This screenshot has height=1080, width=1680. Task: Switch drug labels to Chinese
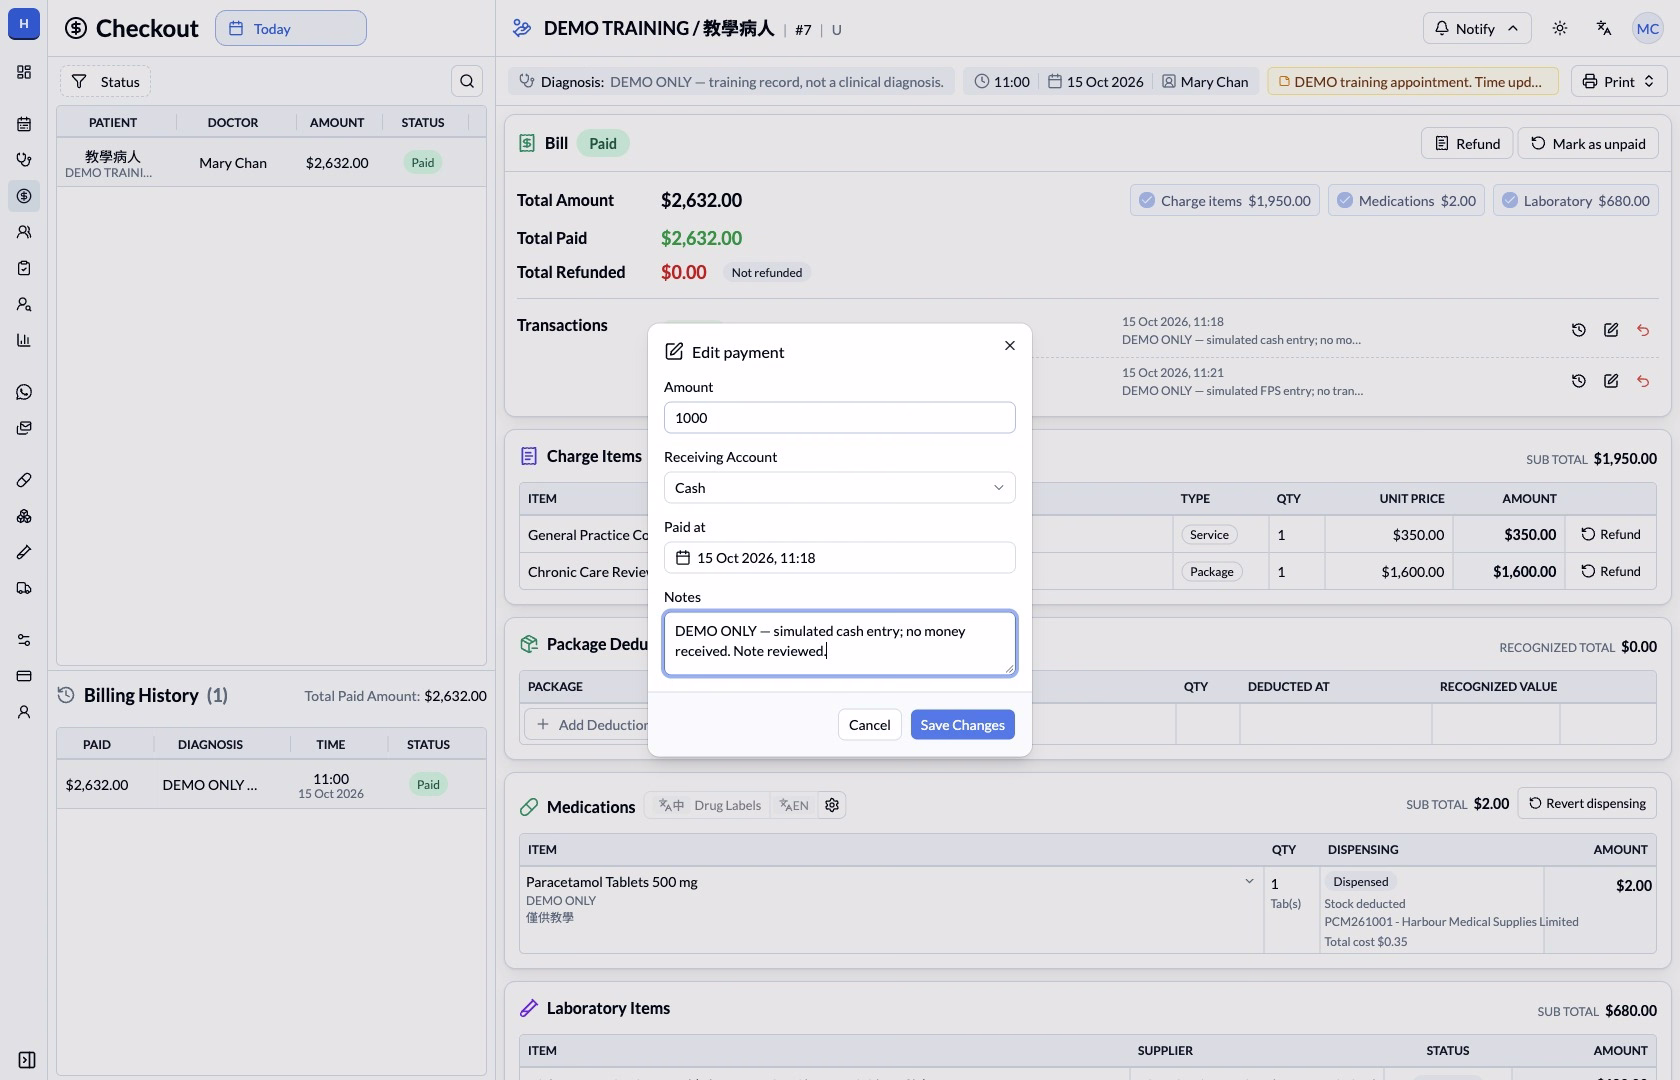tap(671, 805)
